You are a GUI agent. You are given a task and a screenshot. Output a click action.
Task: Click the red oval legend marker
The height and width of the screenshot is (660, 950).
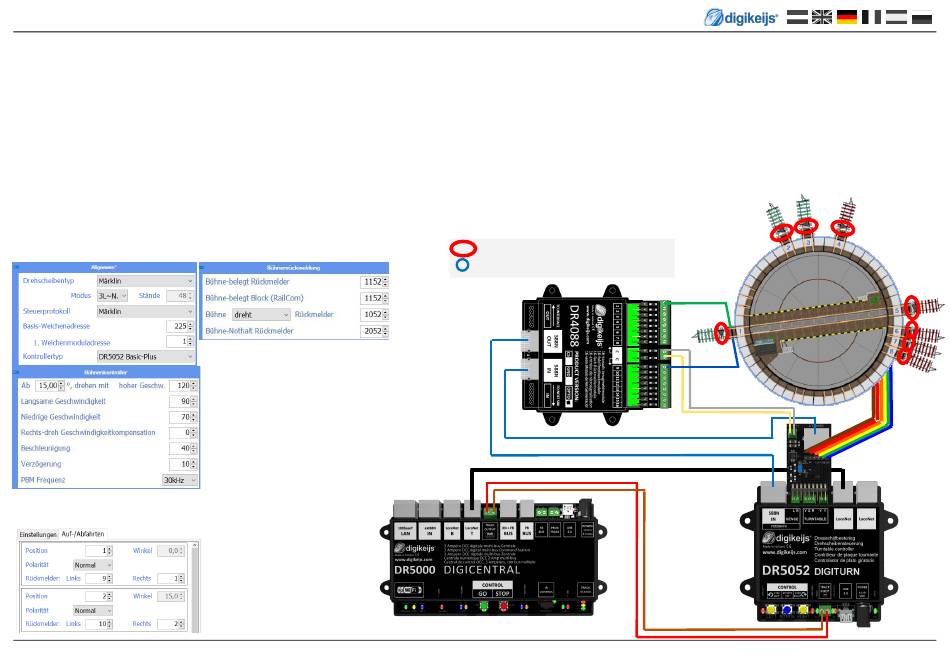pos(463,248)
